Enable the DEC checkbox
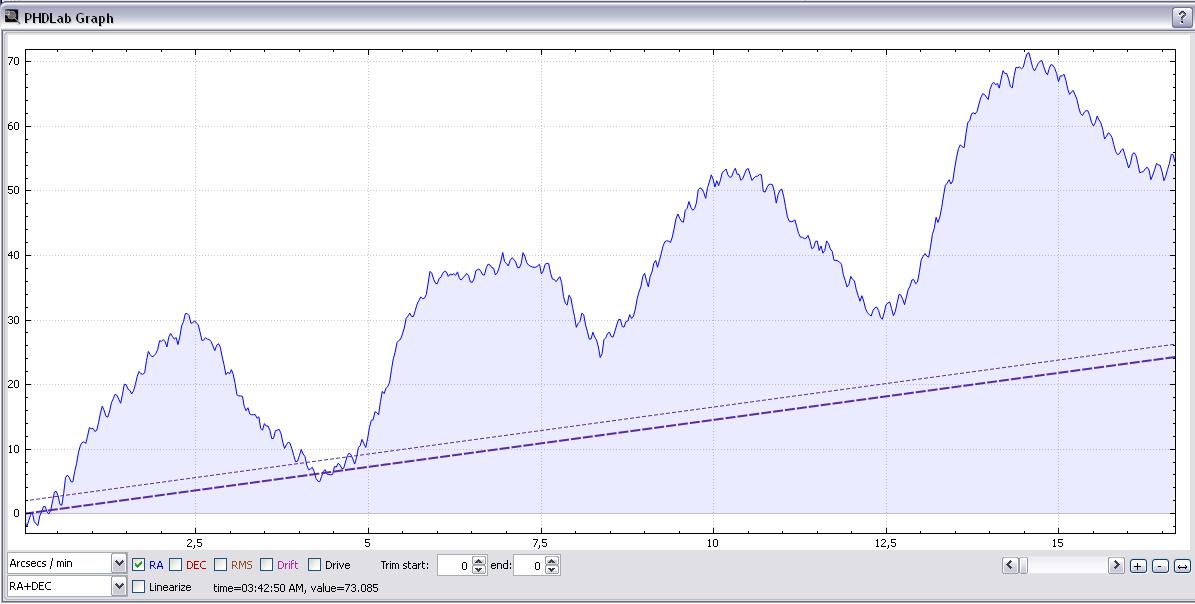This screenshot has width=1195, height=604. point(175,564)
